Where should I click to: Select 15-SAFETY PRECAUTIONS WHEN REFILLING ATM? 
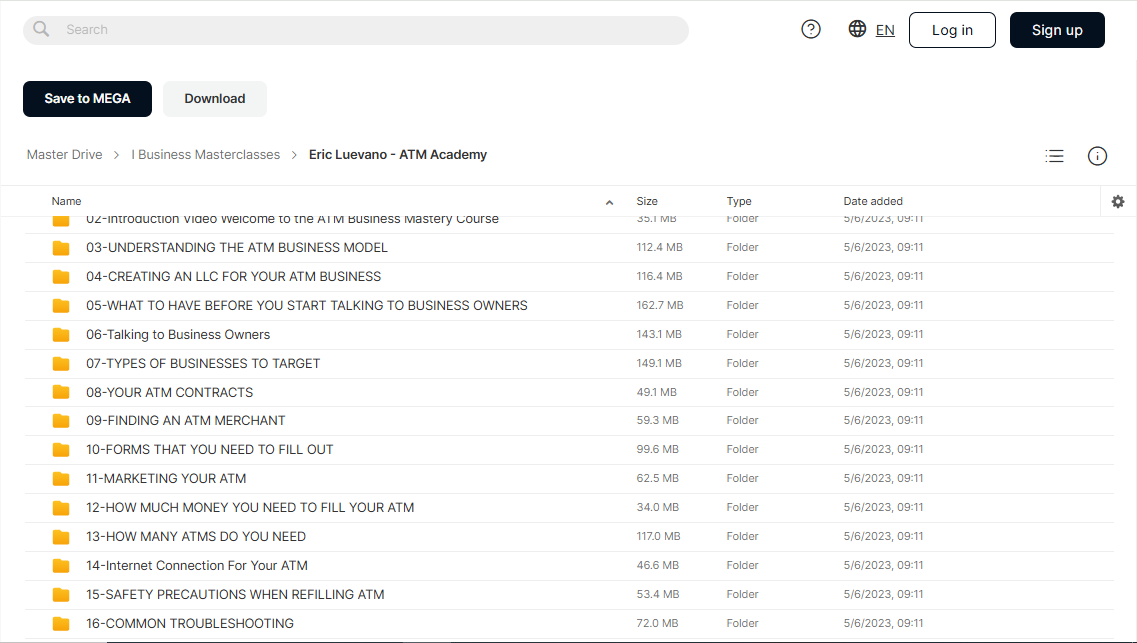click(x=235, y=594)
